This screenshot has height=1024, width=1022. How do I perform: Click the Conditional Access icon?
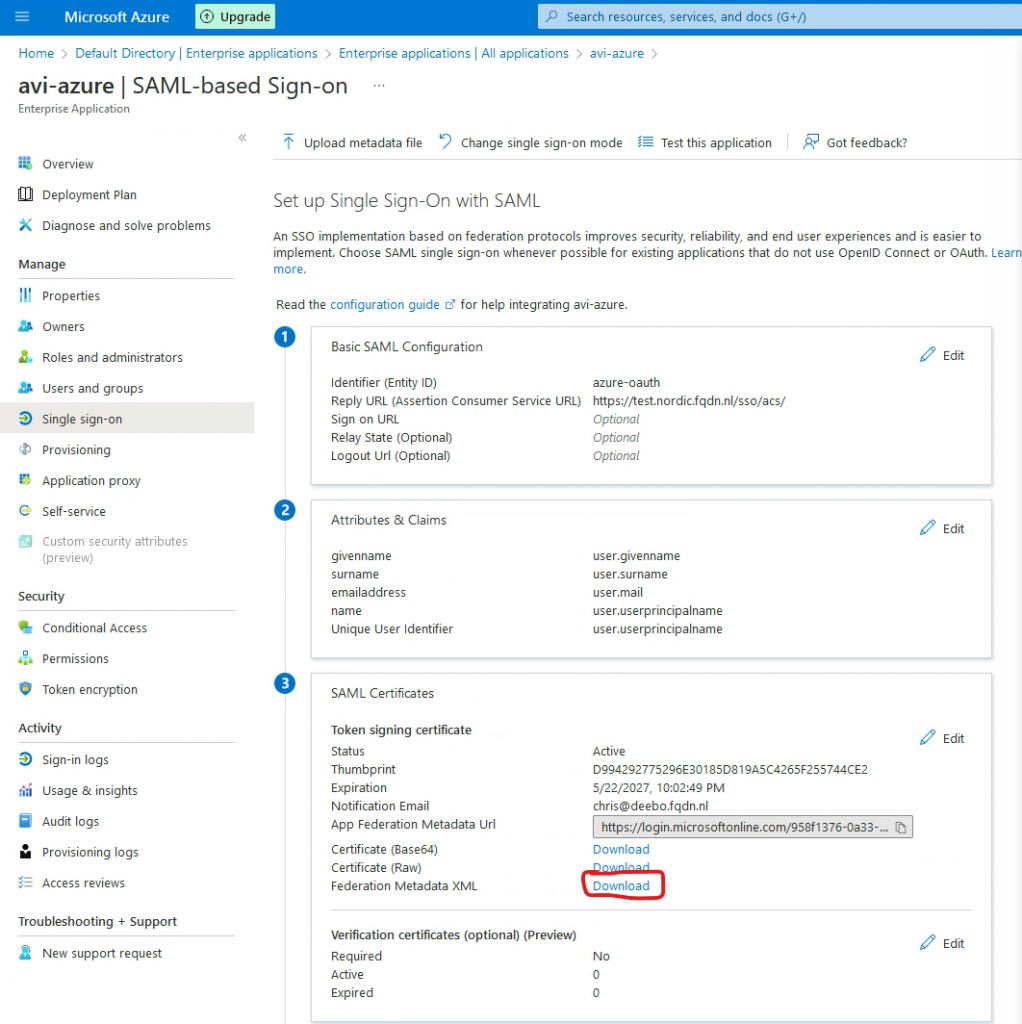coord(25,627)
